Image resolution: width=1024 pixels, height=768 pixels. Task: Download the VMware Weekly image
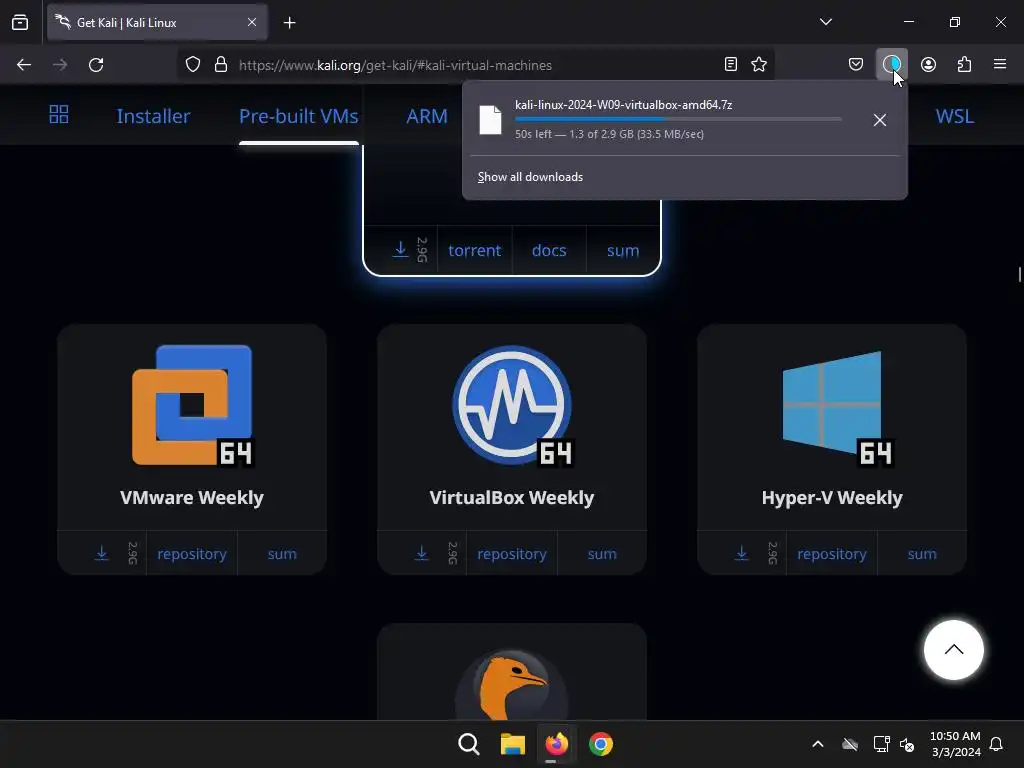click(102, 553)
